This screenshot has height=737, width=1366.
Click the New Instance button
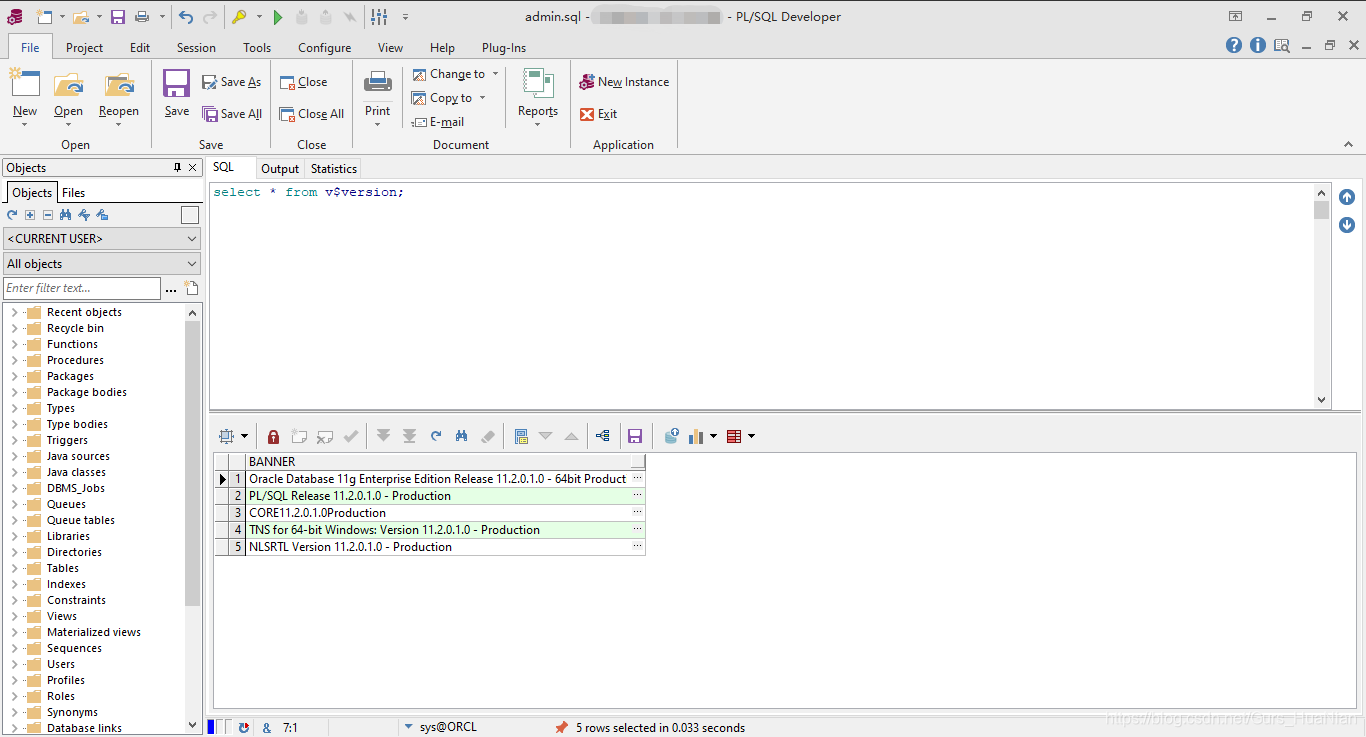[x=624, y=82]
